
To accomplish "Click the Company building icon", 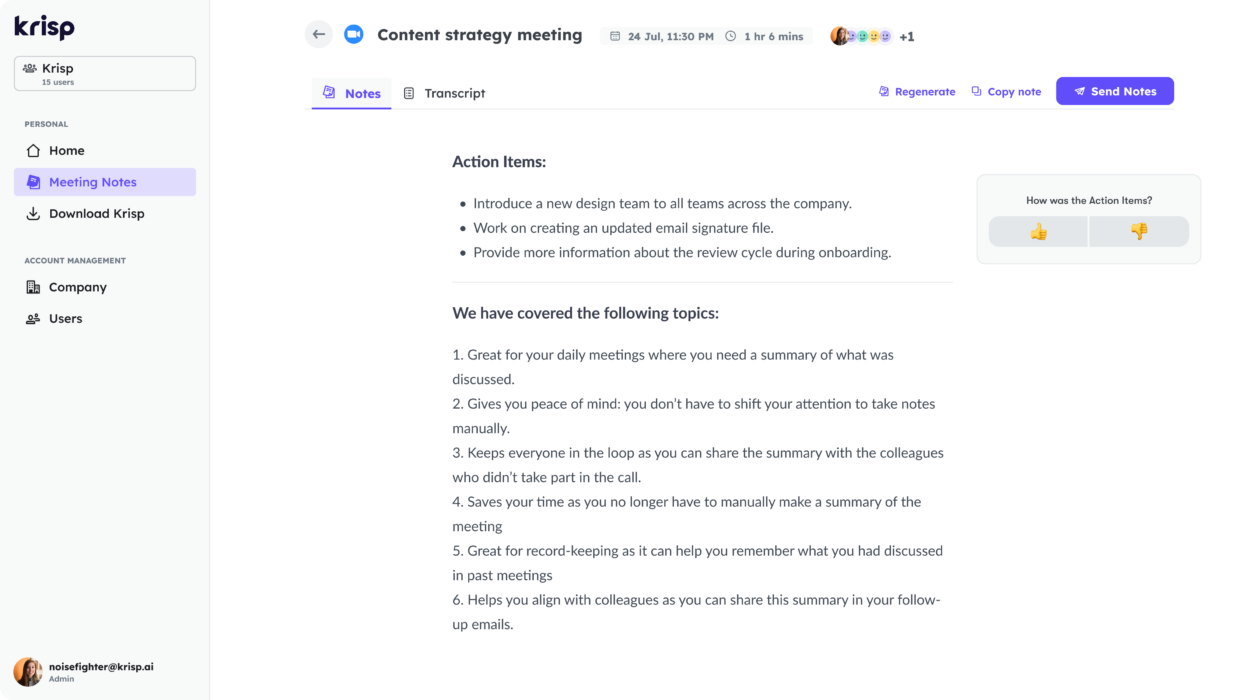I will pyautogui.click(x=33, y=287).
